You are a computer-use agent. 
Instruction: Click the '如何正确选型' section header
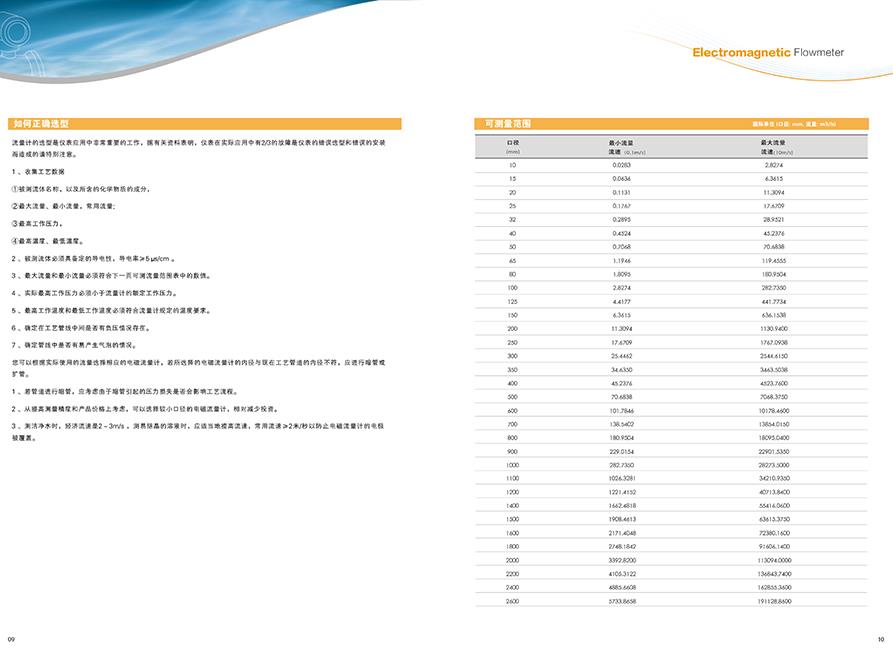click(x=40, y=124)
